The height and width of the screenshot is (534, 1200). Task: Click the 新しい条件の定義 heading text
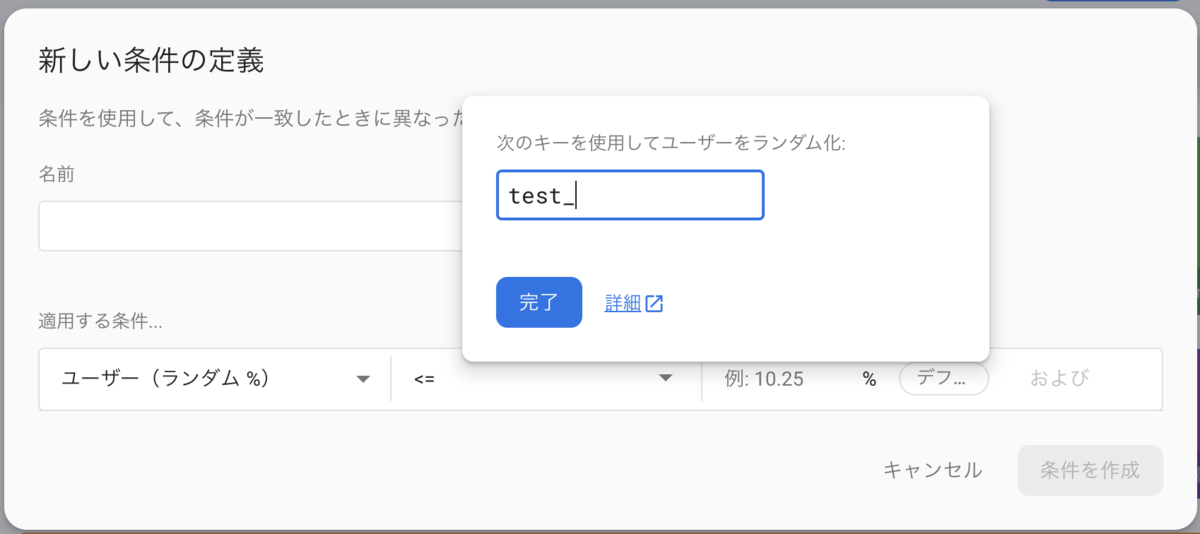coord(151,61)
